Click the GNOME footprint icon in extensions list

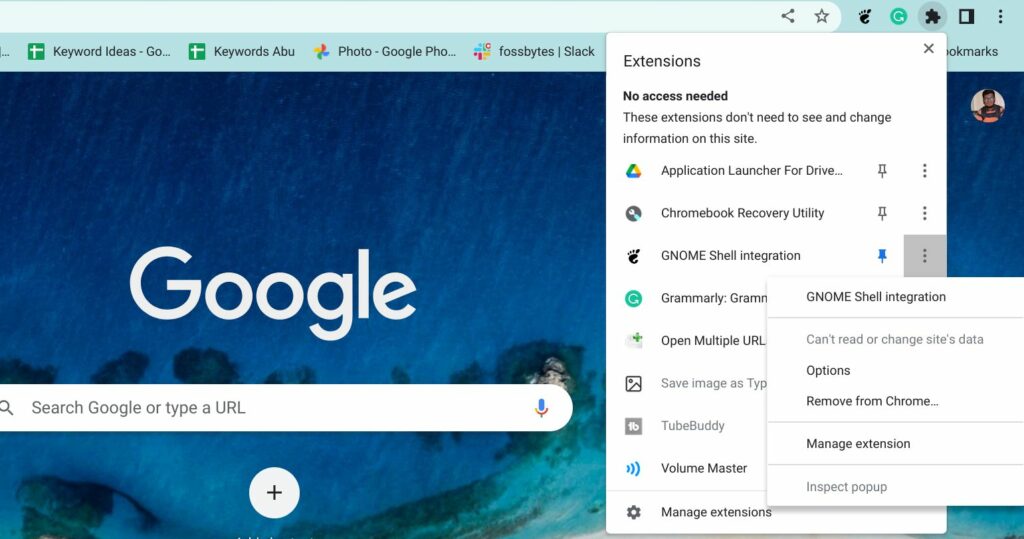[633, 255]
